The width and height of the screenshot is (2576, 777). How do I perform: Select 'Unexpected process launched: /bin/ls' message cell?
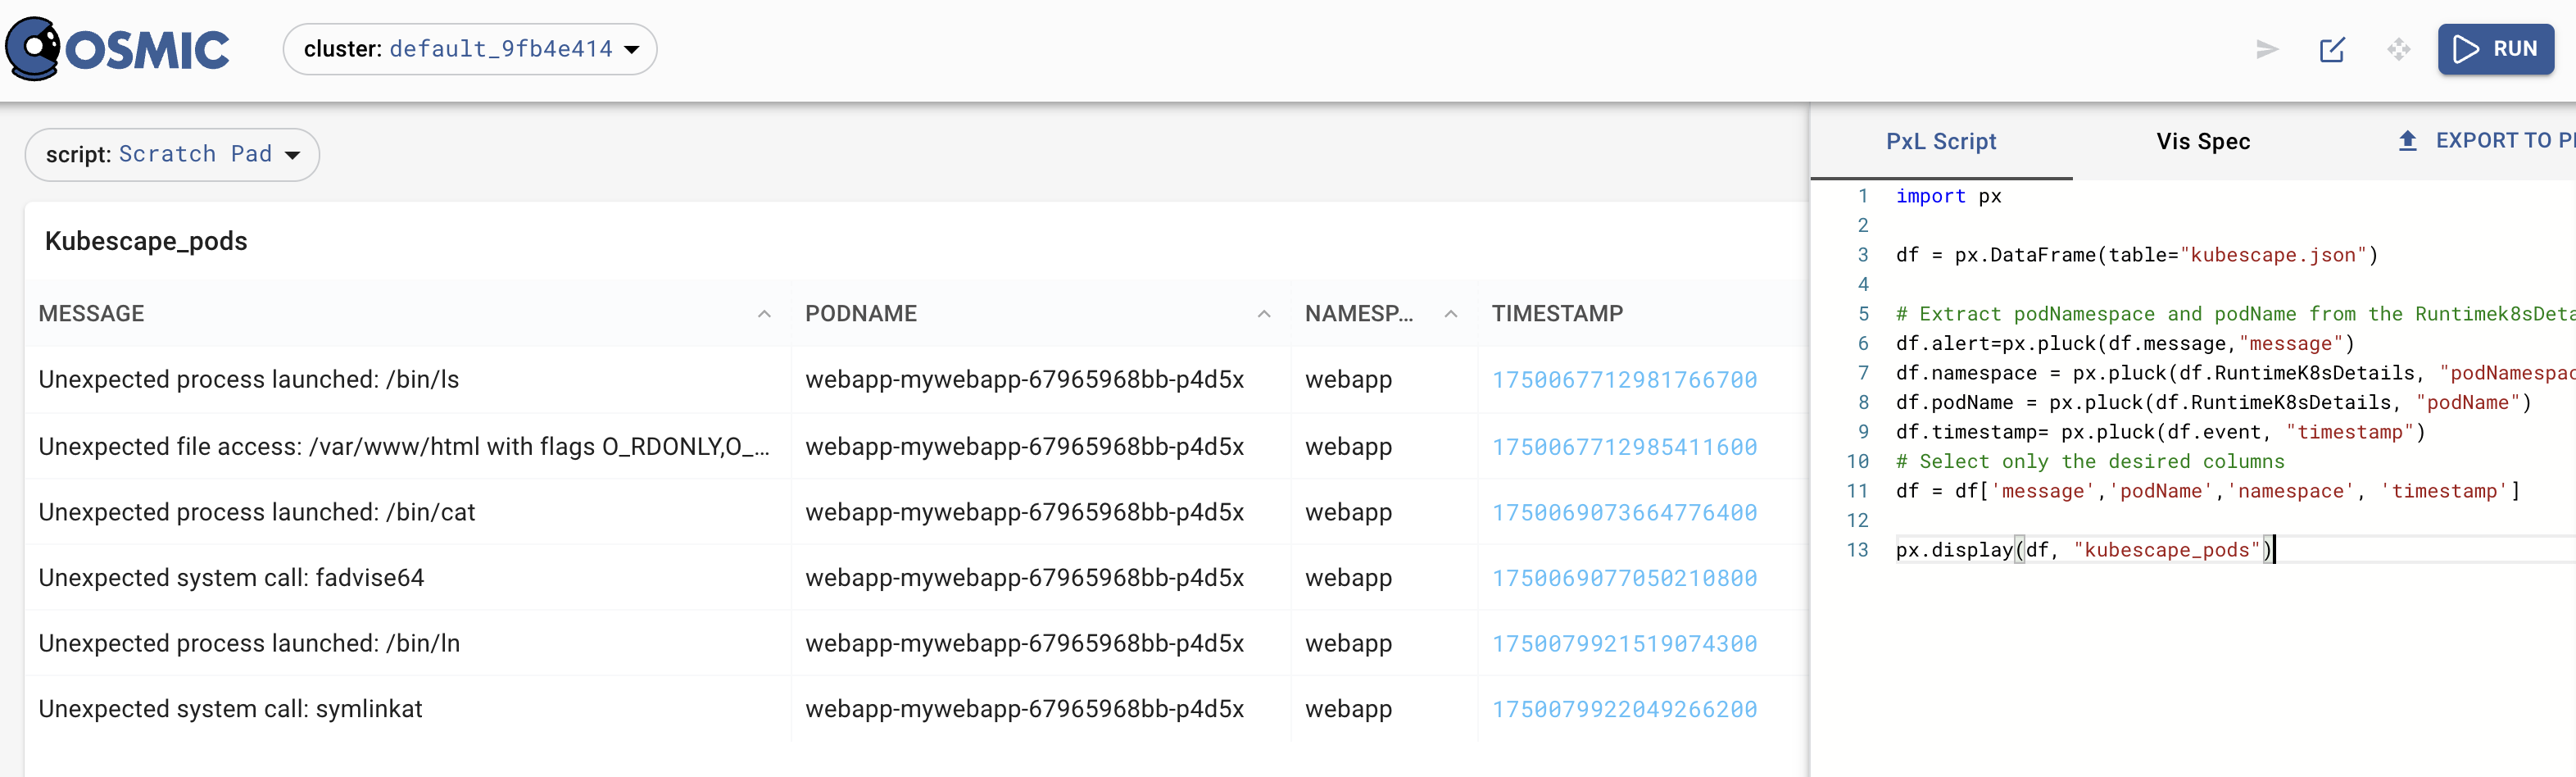tap(249, 380)
